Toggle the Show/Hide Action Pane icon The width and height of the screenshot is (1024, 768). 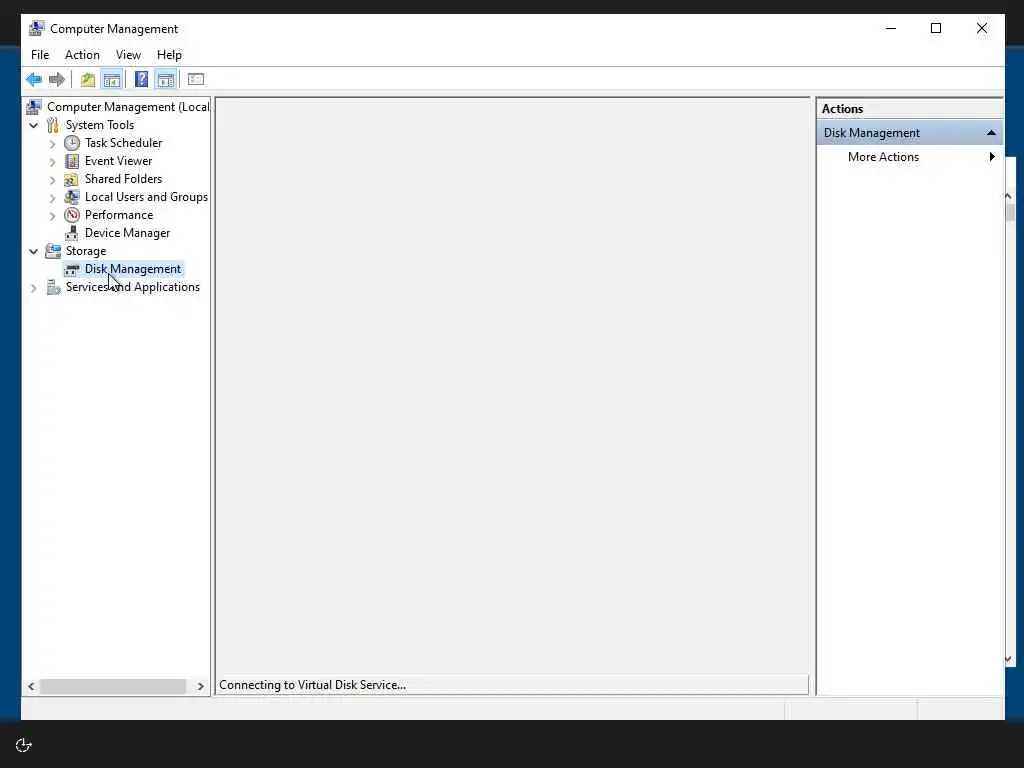pyautogui.click(x=166, y=80)
